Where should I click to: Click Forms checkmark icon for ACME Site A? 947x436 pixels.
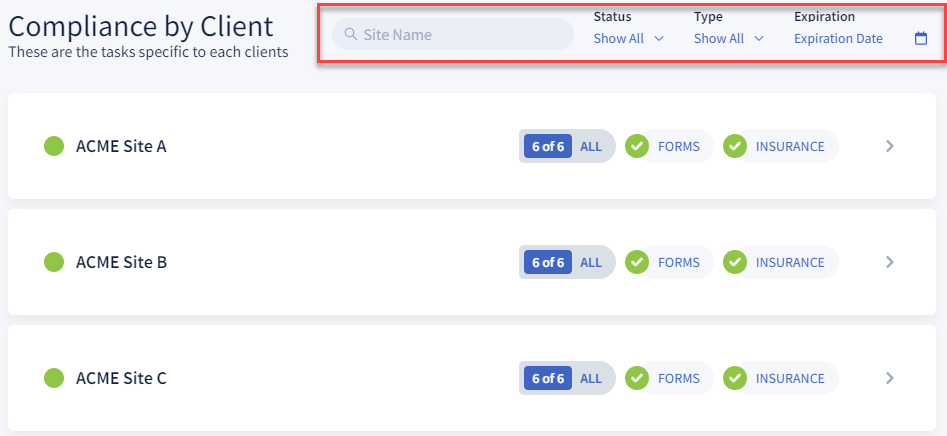pyautogui.click(x=636, y=146)
